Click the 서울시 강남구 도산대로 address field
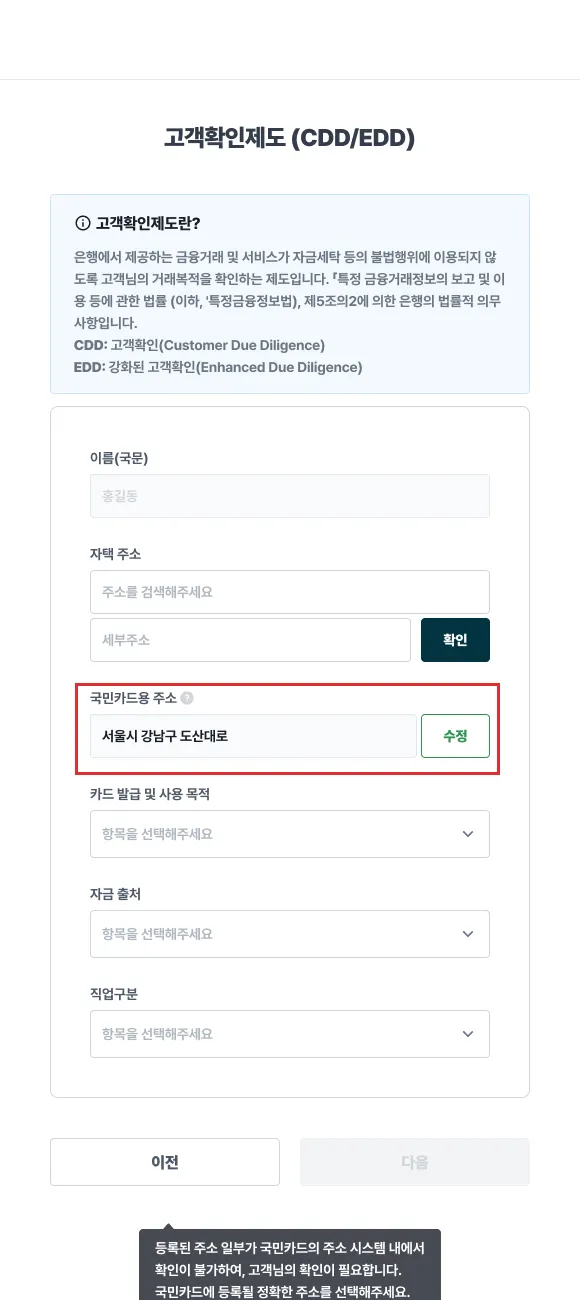This screenshot has height=1300, width=580. click(253, 736)
